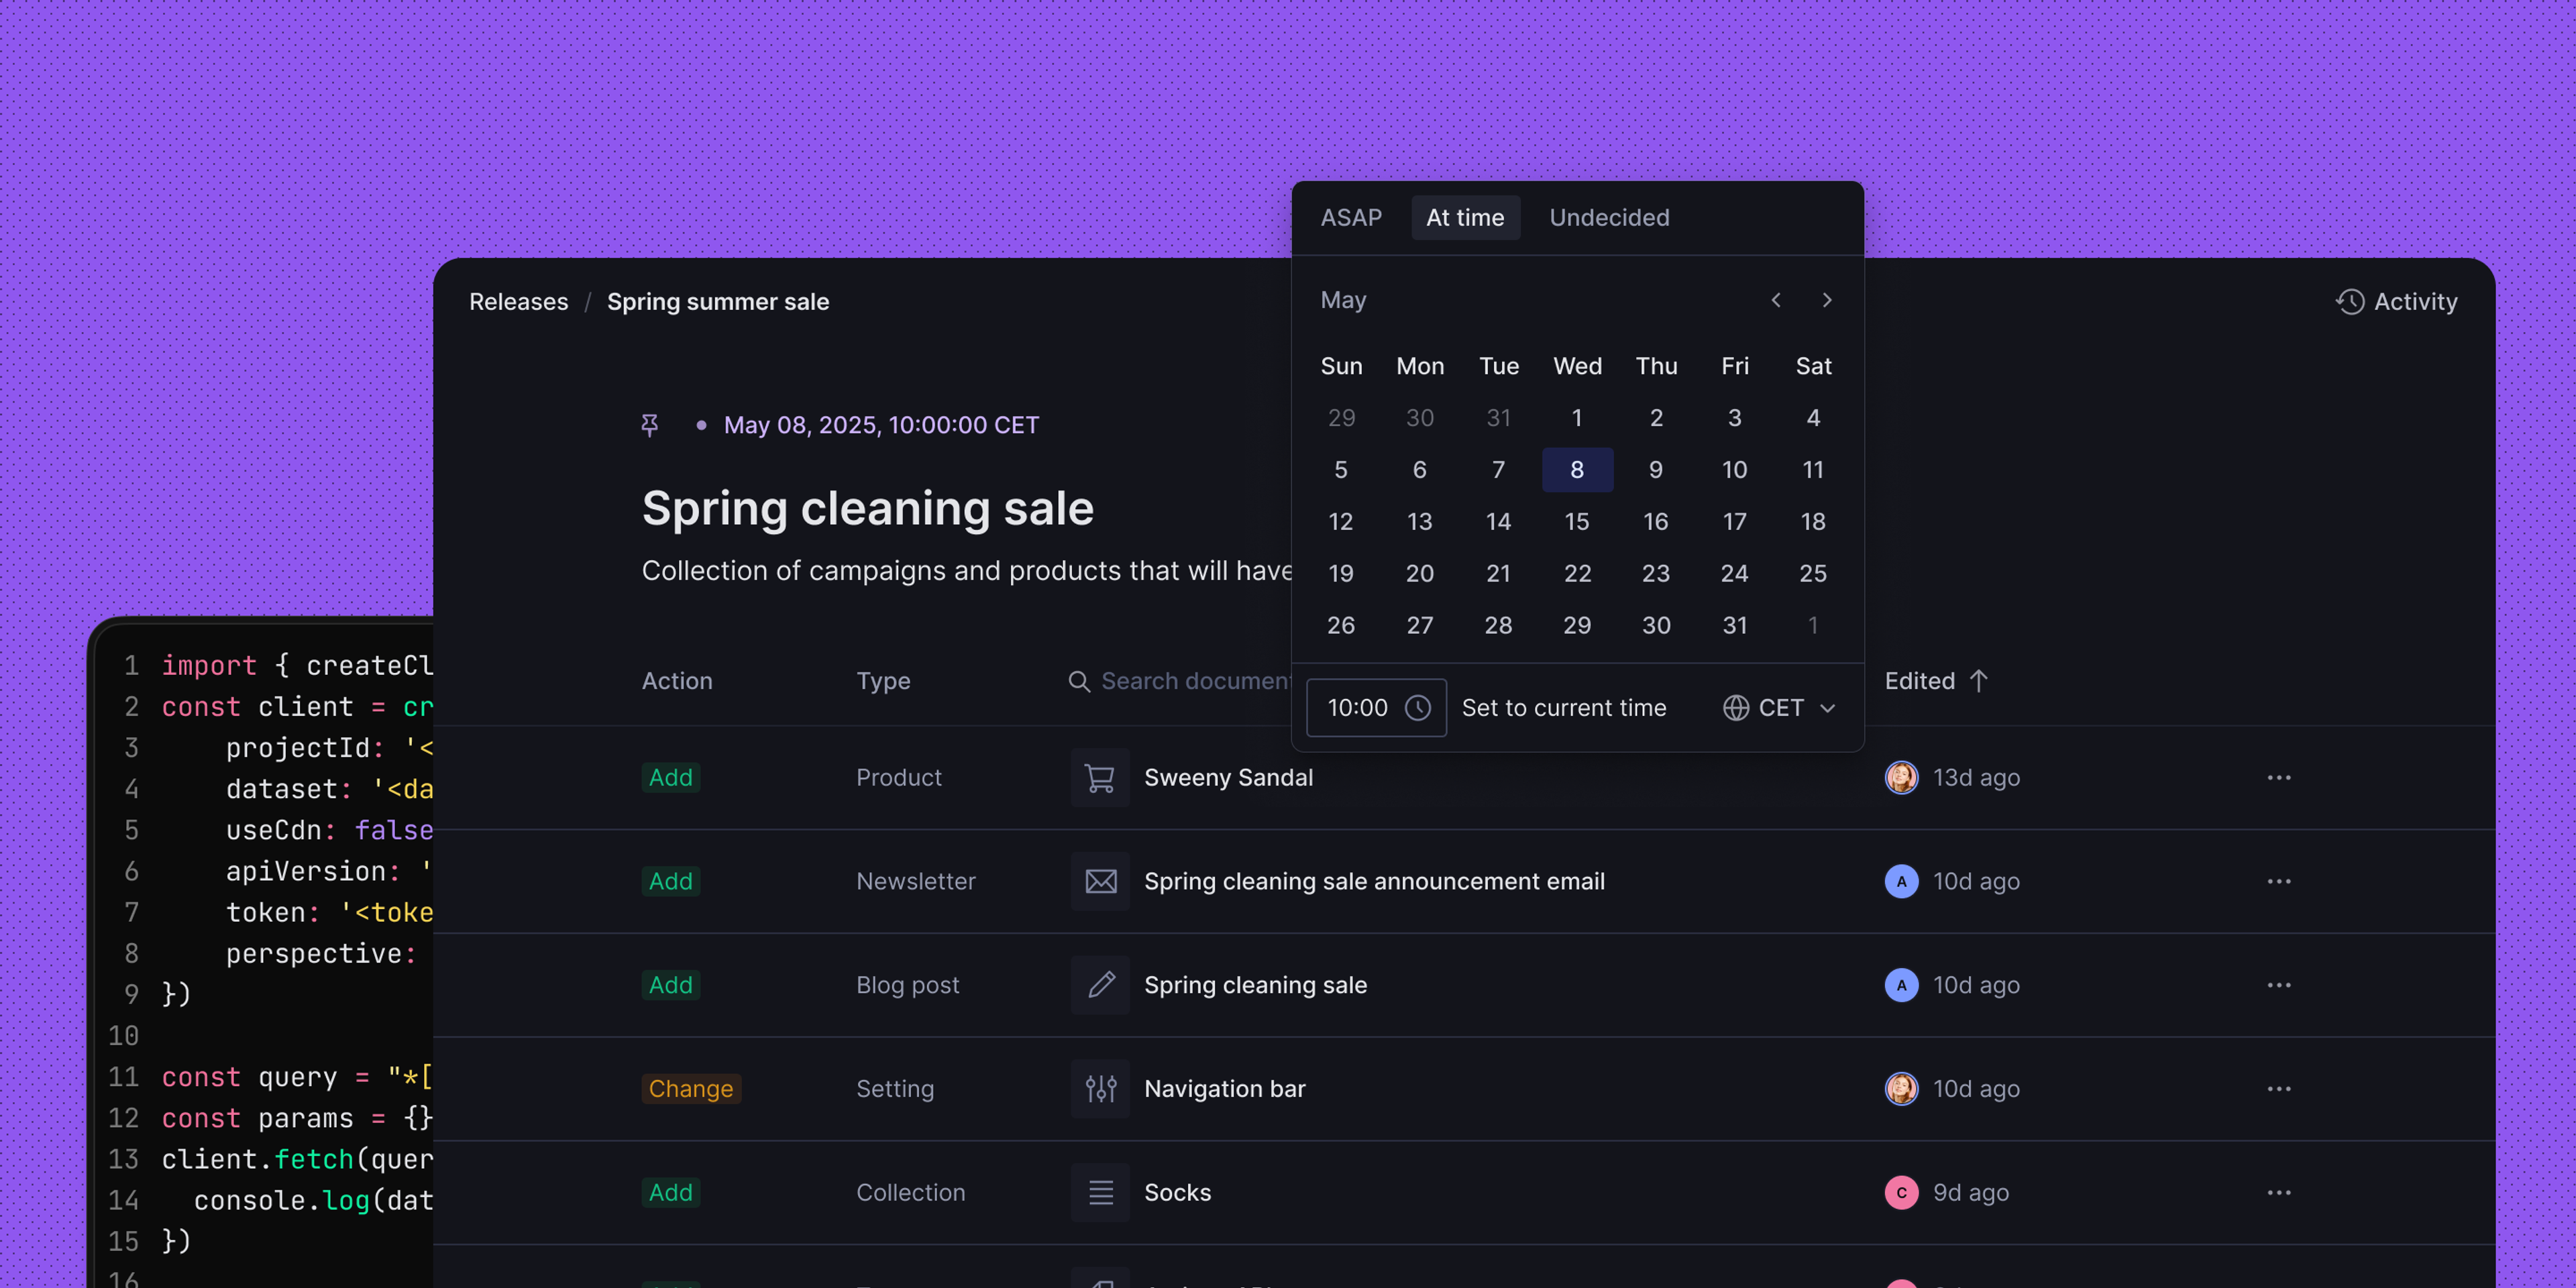Click the May 08, 2025 release date

(x=881, y=425)
